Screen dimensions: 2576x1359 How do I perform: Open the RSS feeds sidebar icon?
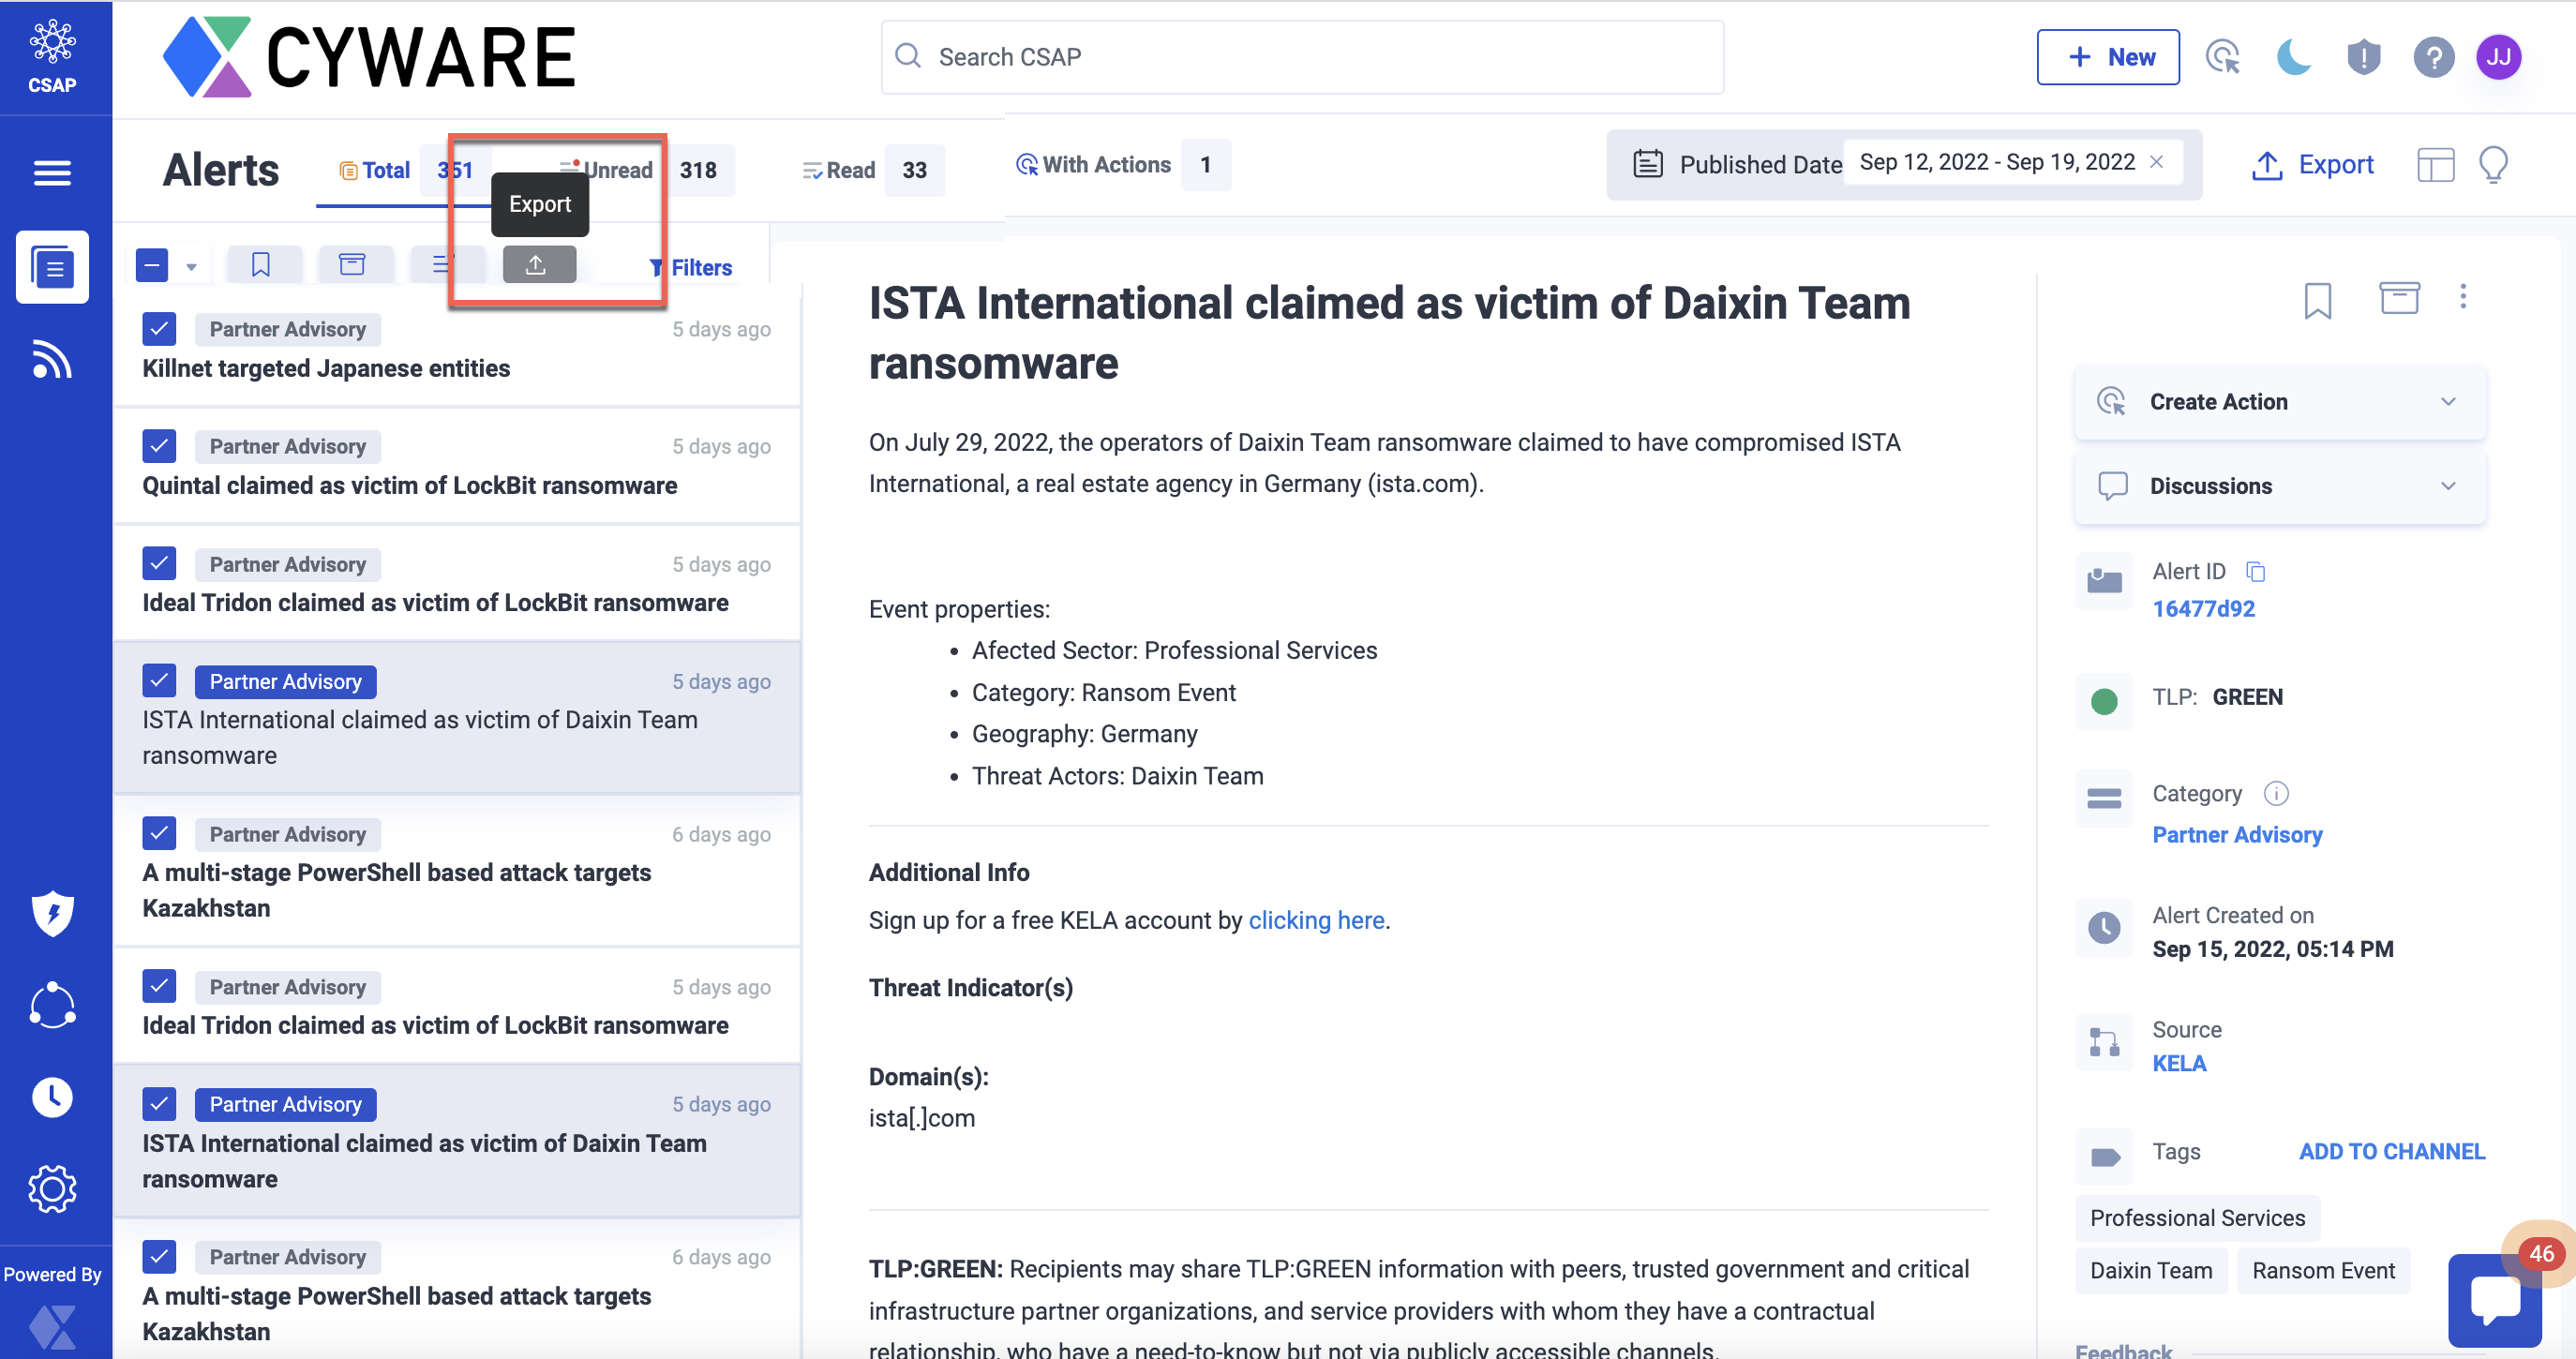pos(52,360)
